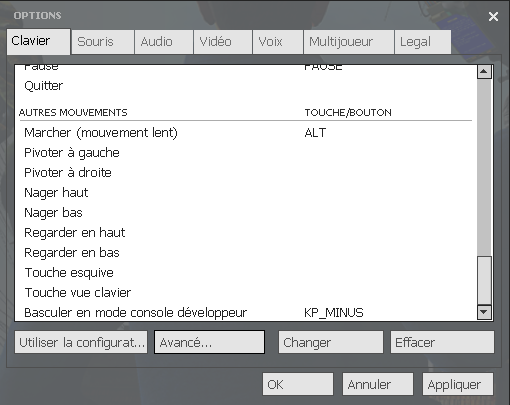Click the Effacer button
The height and width of the screenshot is (405, 510).
[442, 342]
